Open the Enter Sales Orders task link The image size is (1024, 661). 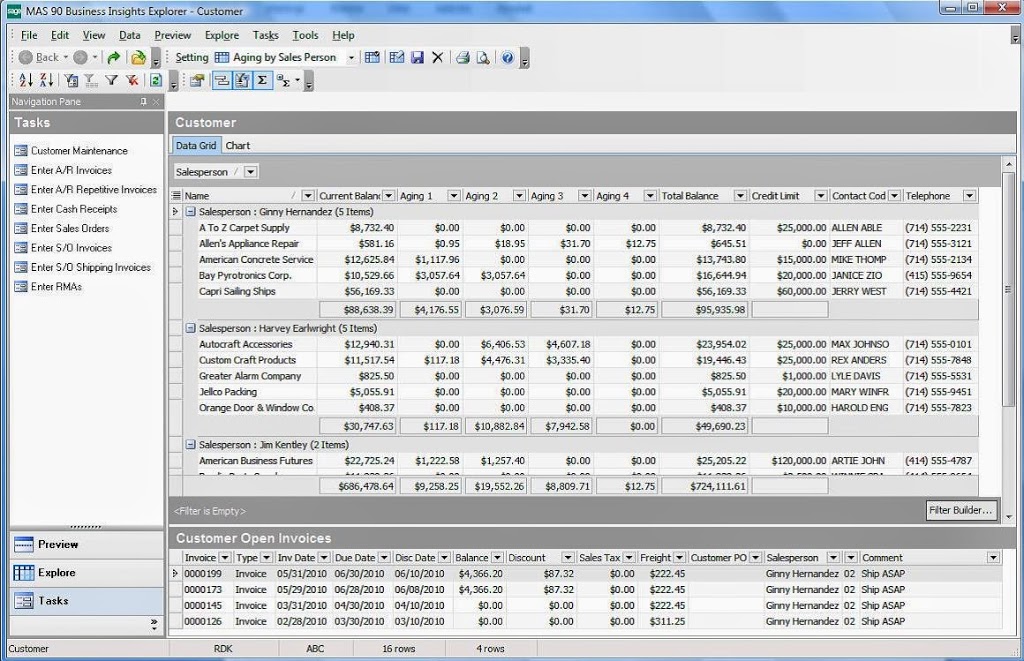pyautogui.click(x=70, y=229)
